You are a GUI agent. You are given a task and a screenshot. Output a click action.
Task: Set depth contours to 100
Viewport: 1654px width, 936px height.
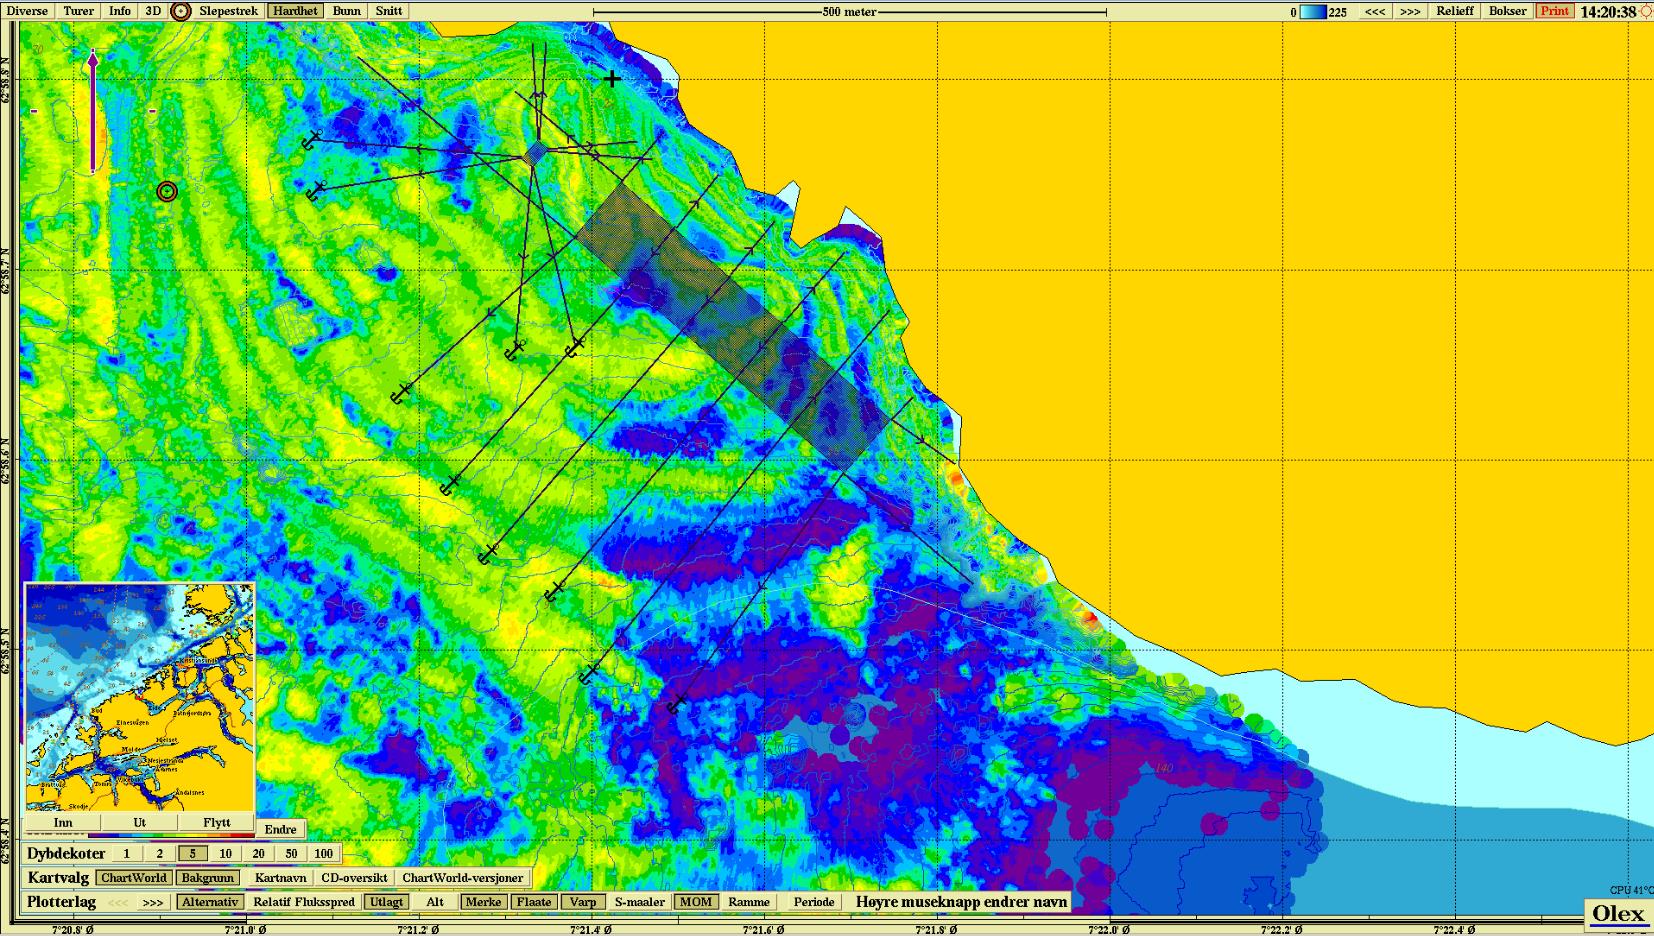tap(323, 854)
